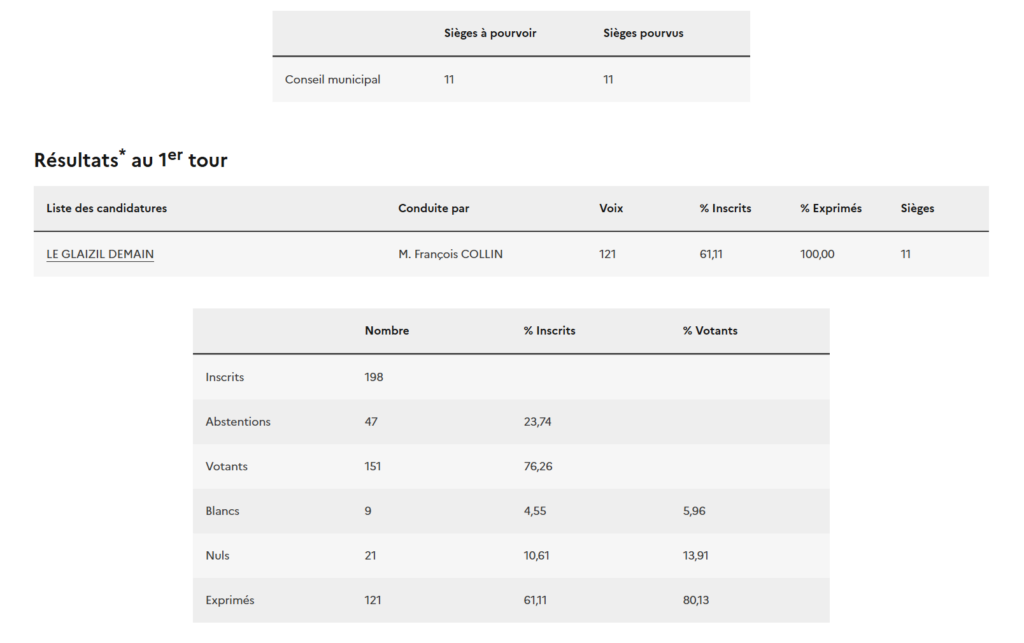Click the % Exprimés column header
This screenshot has height=643, width=1024.
click(830, 208)
